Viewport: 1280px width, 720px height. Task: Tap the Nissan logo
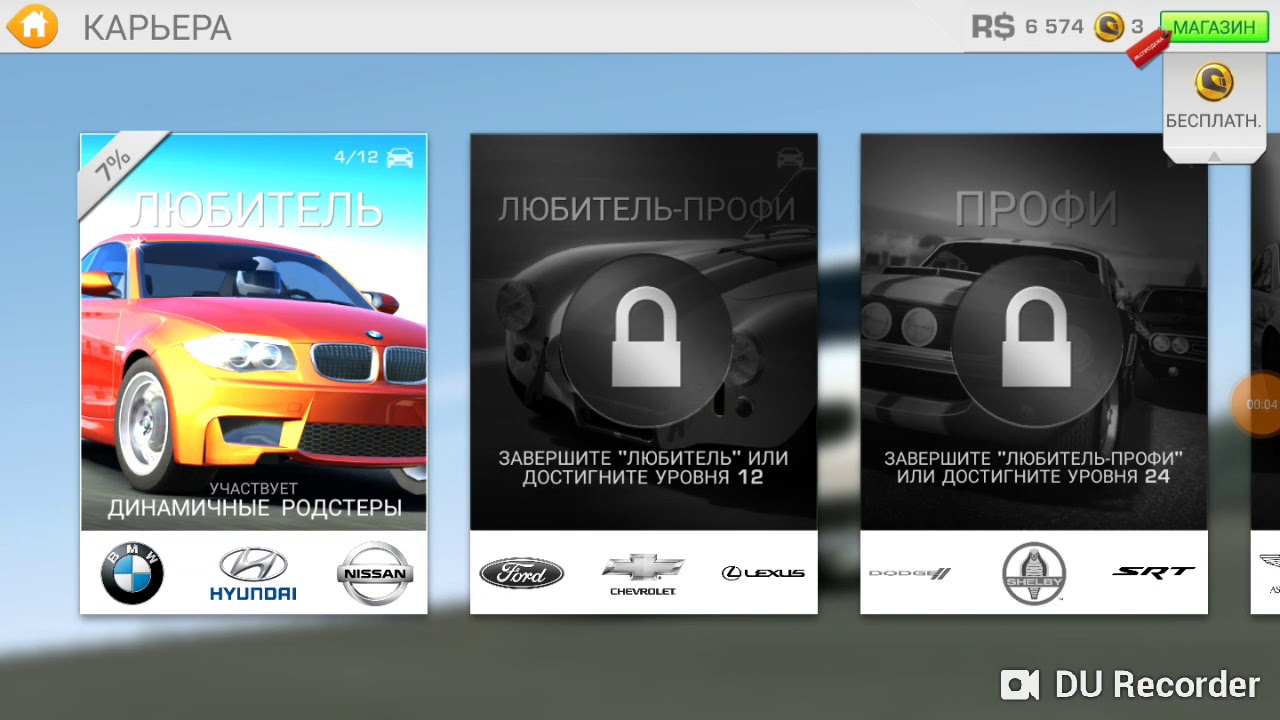(375, 573)
